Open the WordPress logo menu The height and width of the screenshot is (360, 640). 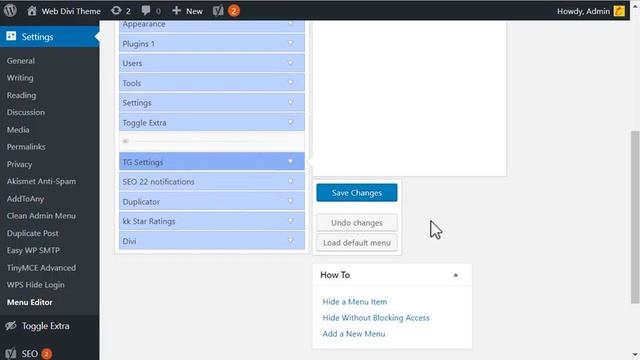(x=10, y=10)
